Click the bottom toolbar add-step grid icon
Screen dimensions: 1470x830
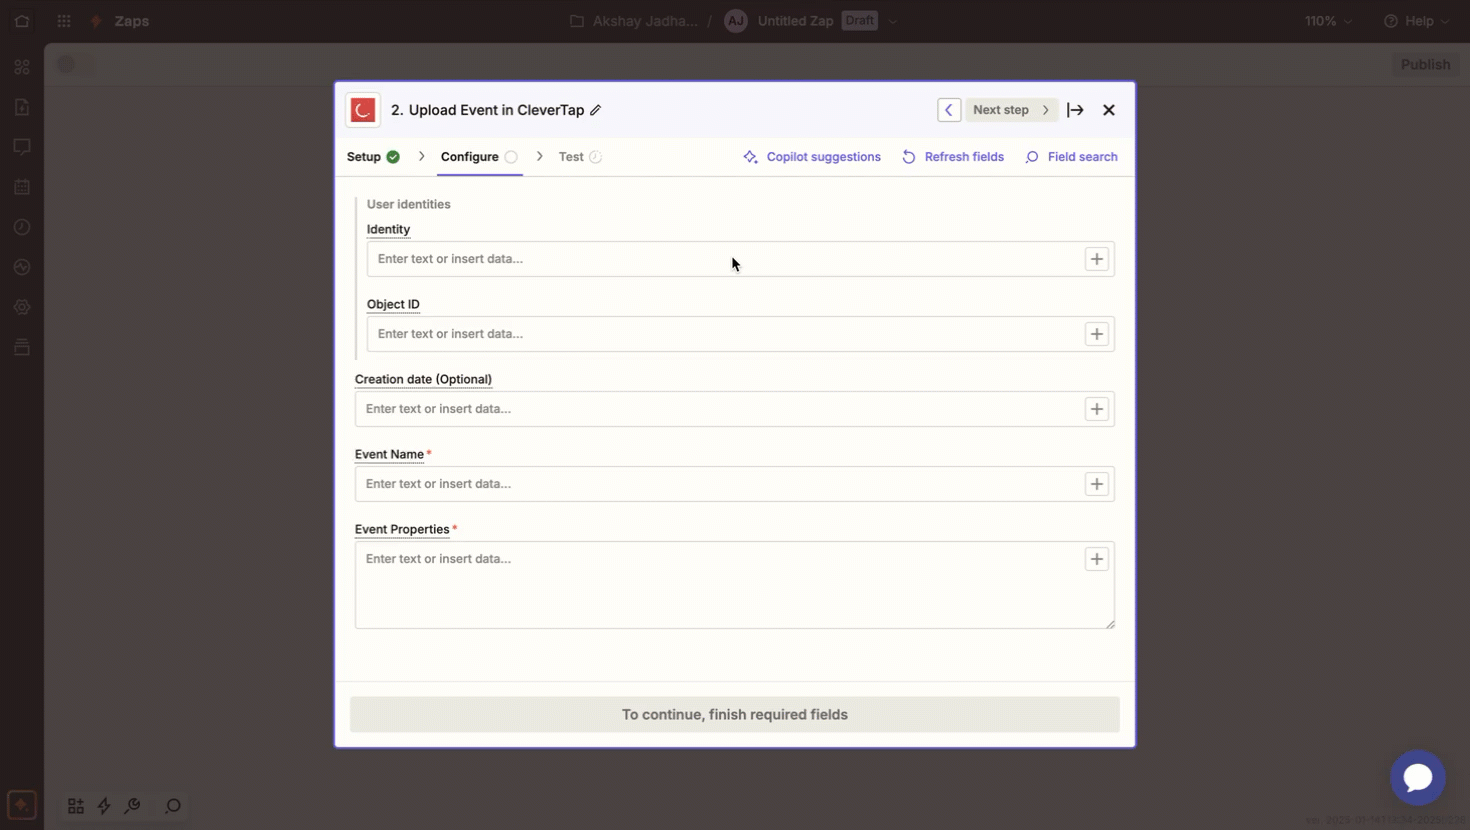tap(76, 806)
